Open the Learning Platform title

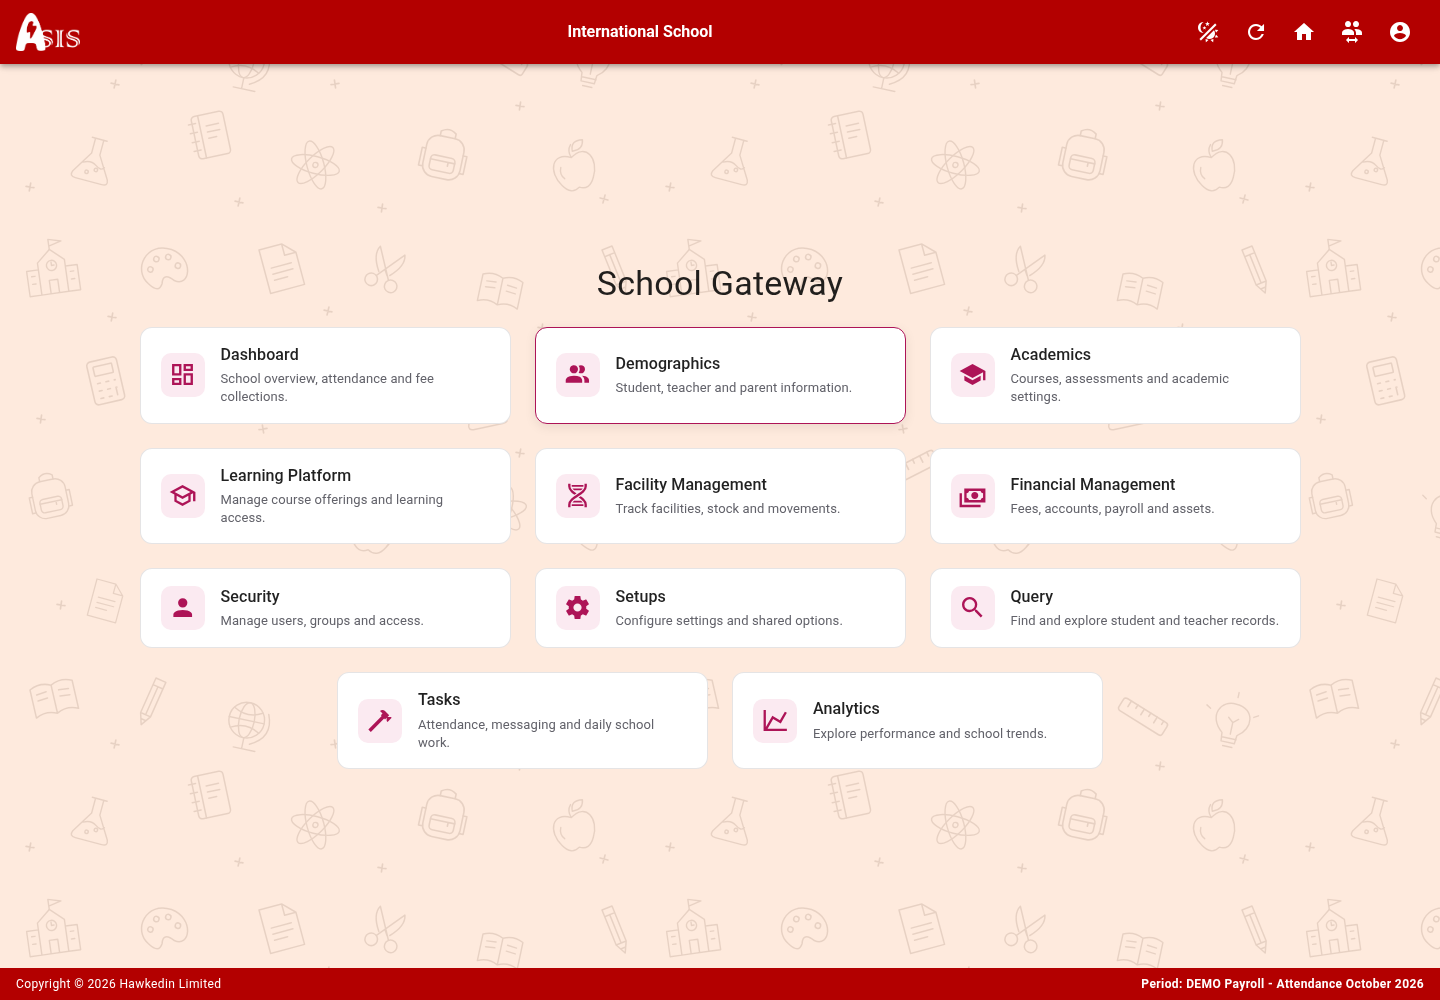click(285, 476)
